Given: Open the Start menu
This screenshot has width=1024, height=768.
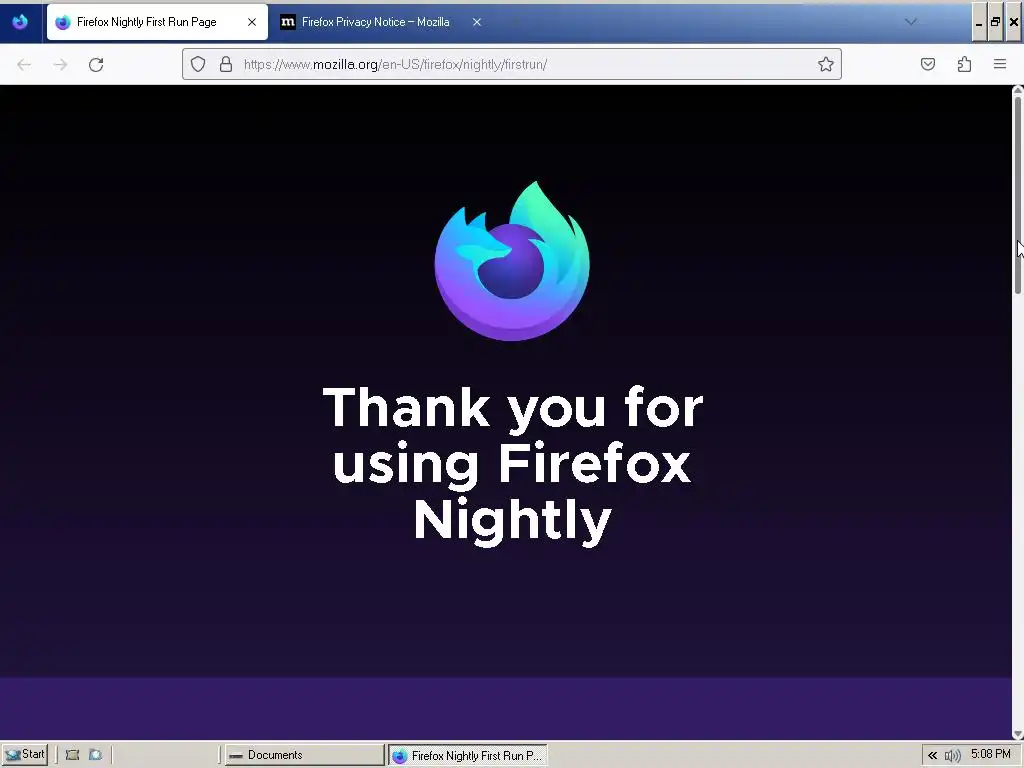Looking at the screenshot, I should click(24, 755).
